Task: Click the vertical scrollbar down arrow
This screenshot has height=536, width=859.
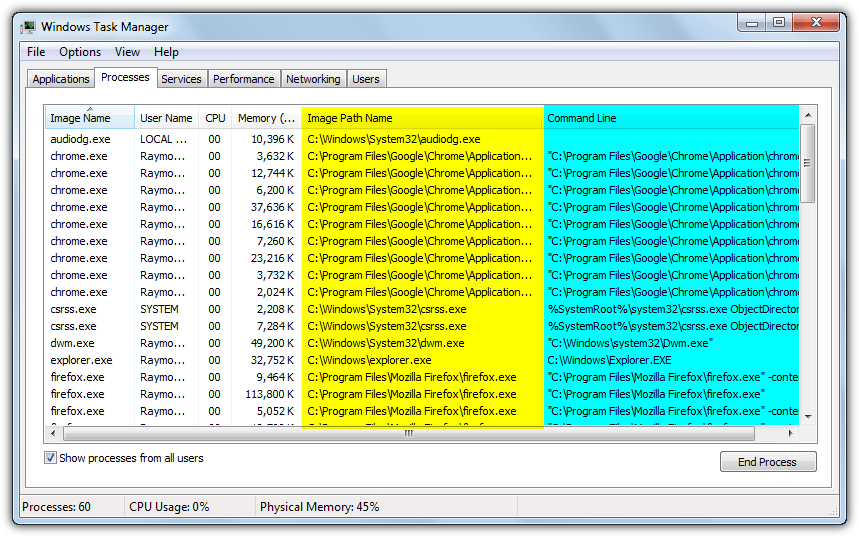Action: click(808, 417)
